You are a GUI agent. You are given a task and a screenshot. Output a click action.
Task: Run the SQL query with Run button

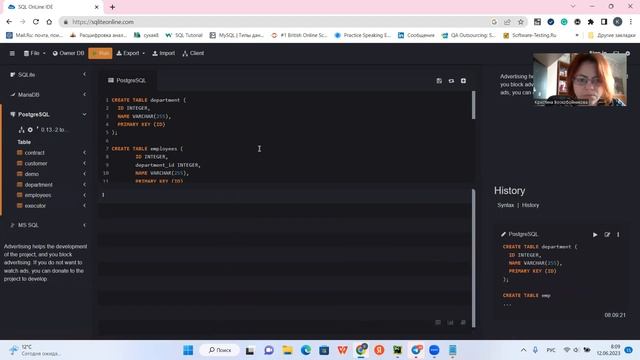(x=100, y=53)
